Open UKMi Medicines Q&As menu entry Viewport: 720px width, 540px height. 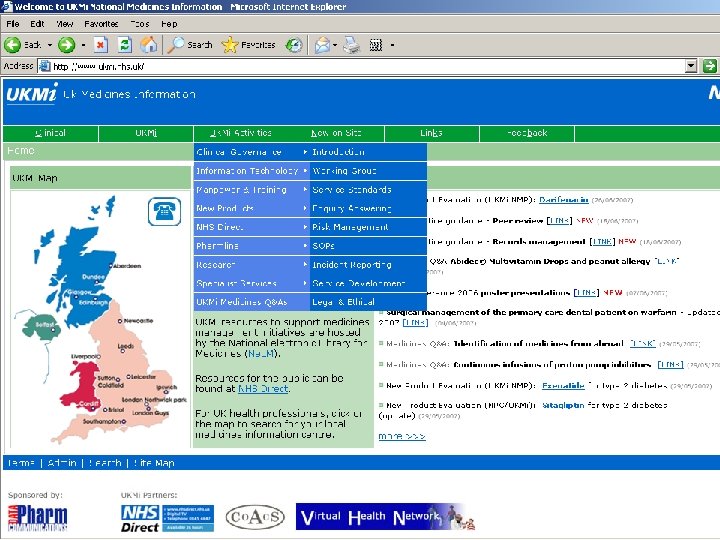click(251, 302)
